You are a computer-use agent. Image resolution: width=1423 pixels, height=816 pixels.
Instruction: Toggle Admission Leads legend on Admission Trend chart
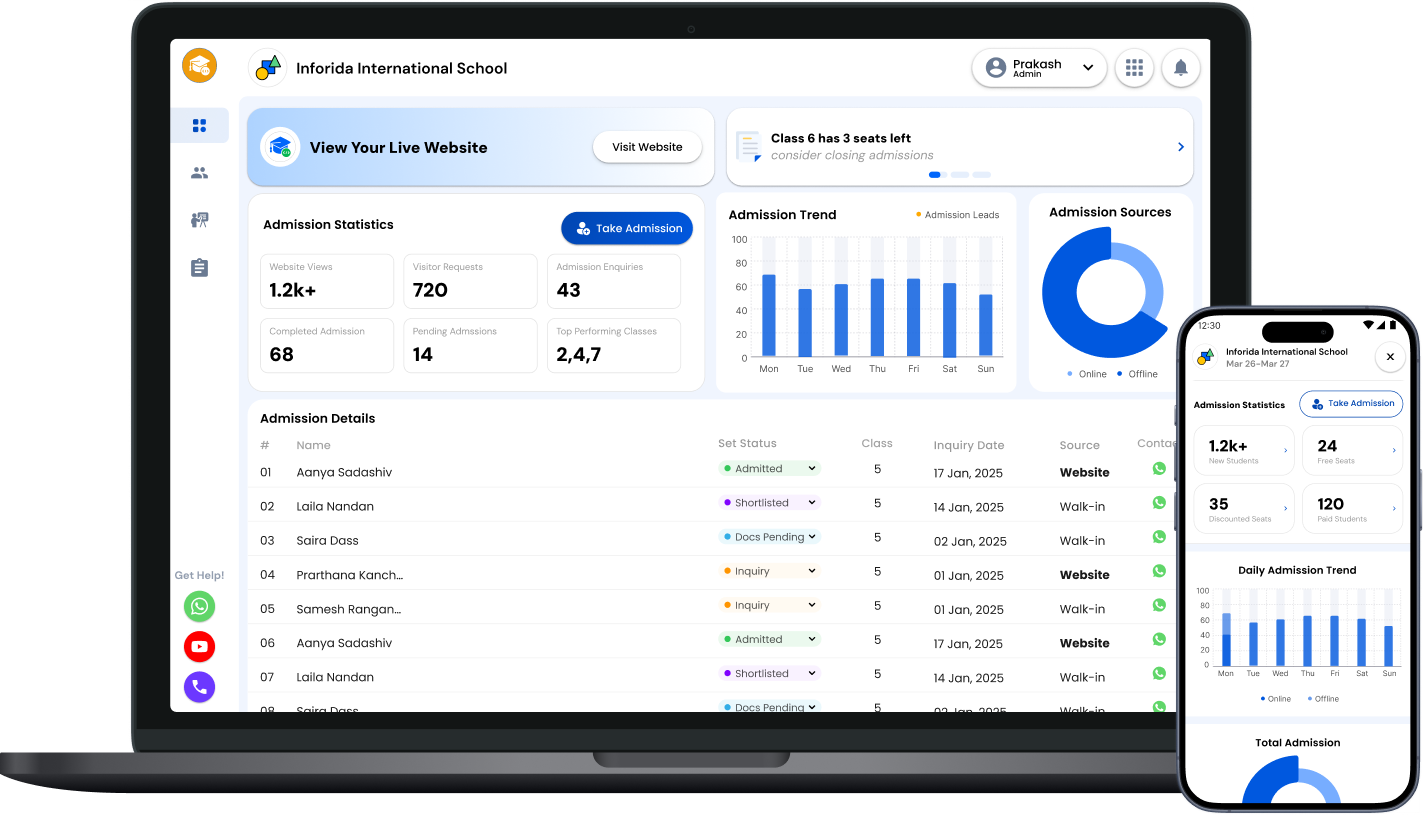pyautogui.click(x=956, y=214)
